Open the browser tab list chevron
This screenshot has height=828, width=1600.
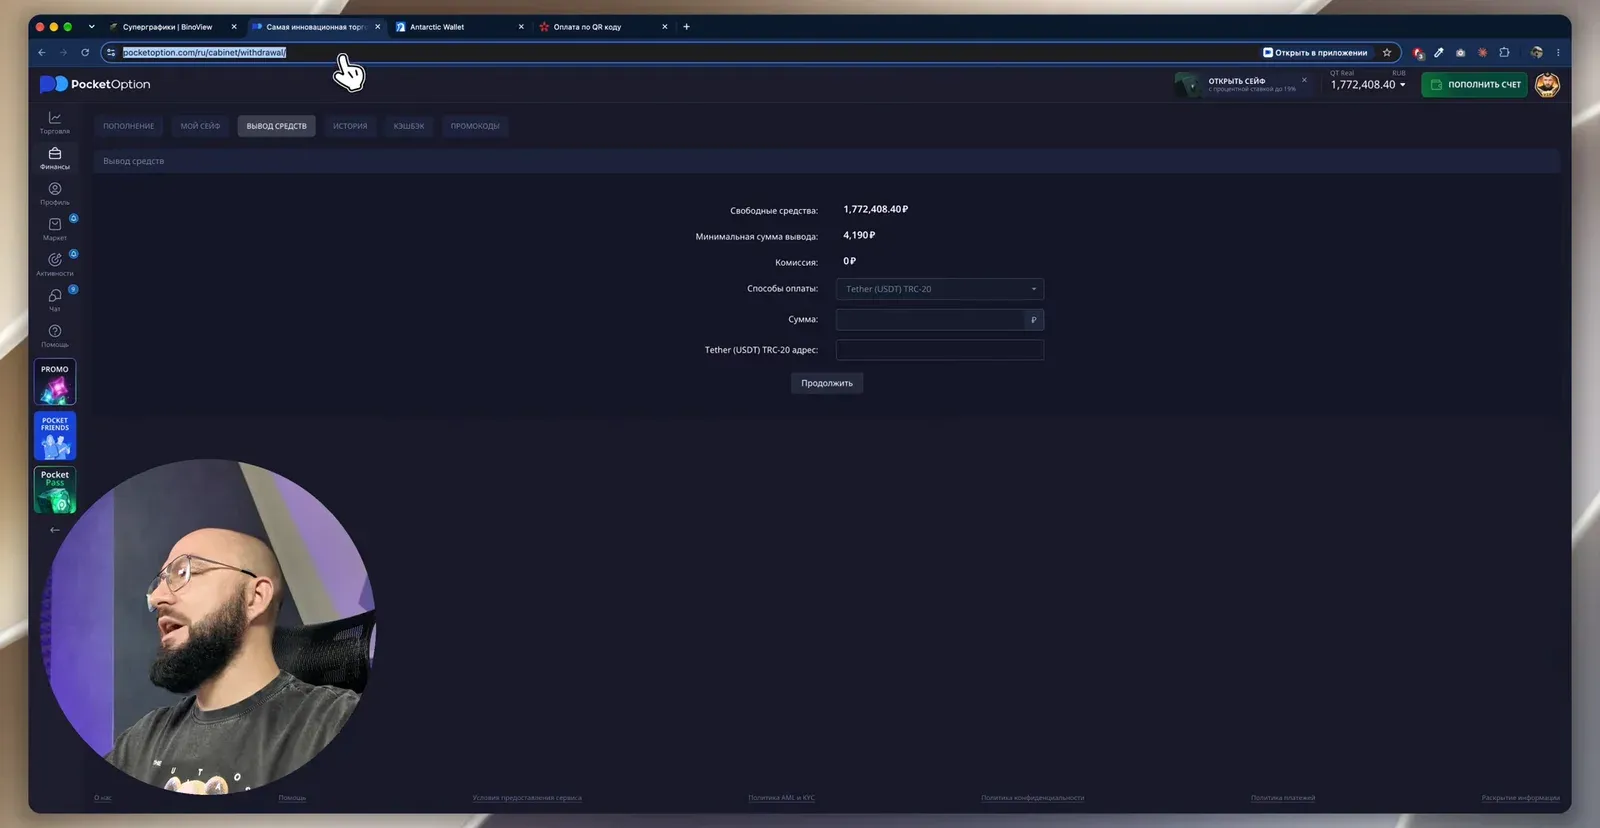pyautogui.click(x=91, y=27)
